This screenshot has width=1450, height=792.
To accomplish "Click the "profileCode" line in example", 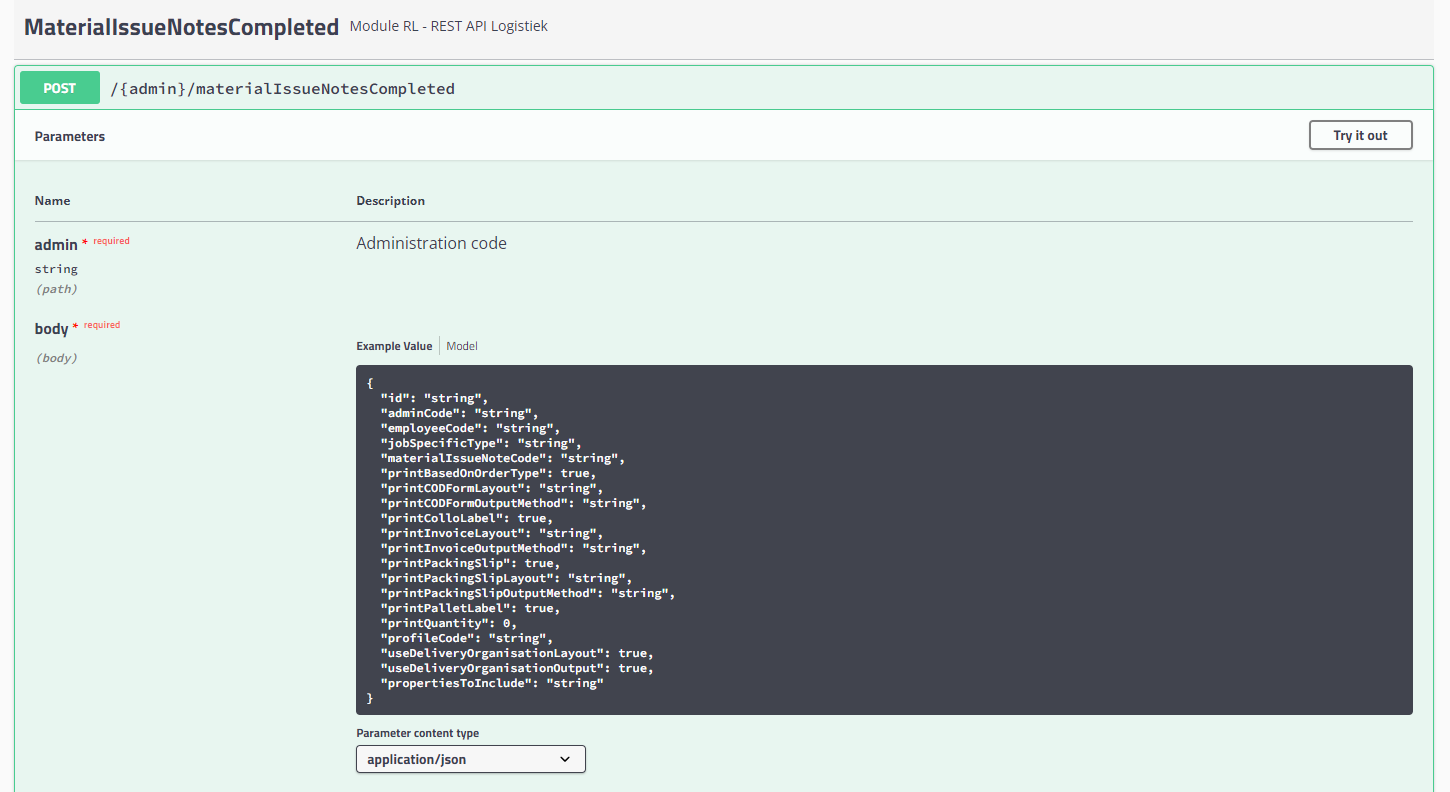I will click(466, 638).
